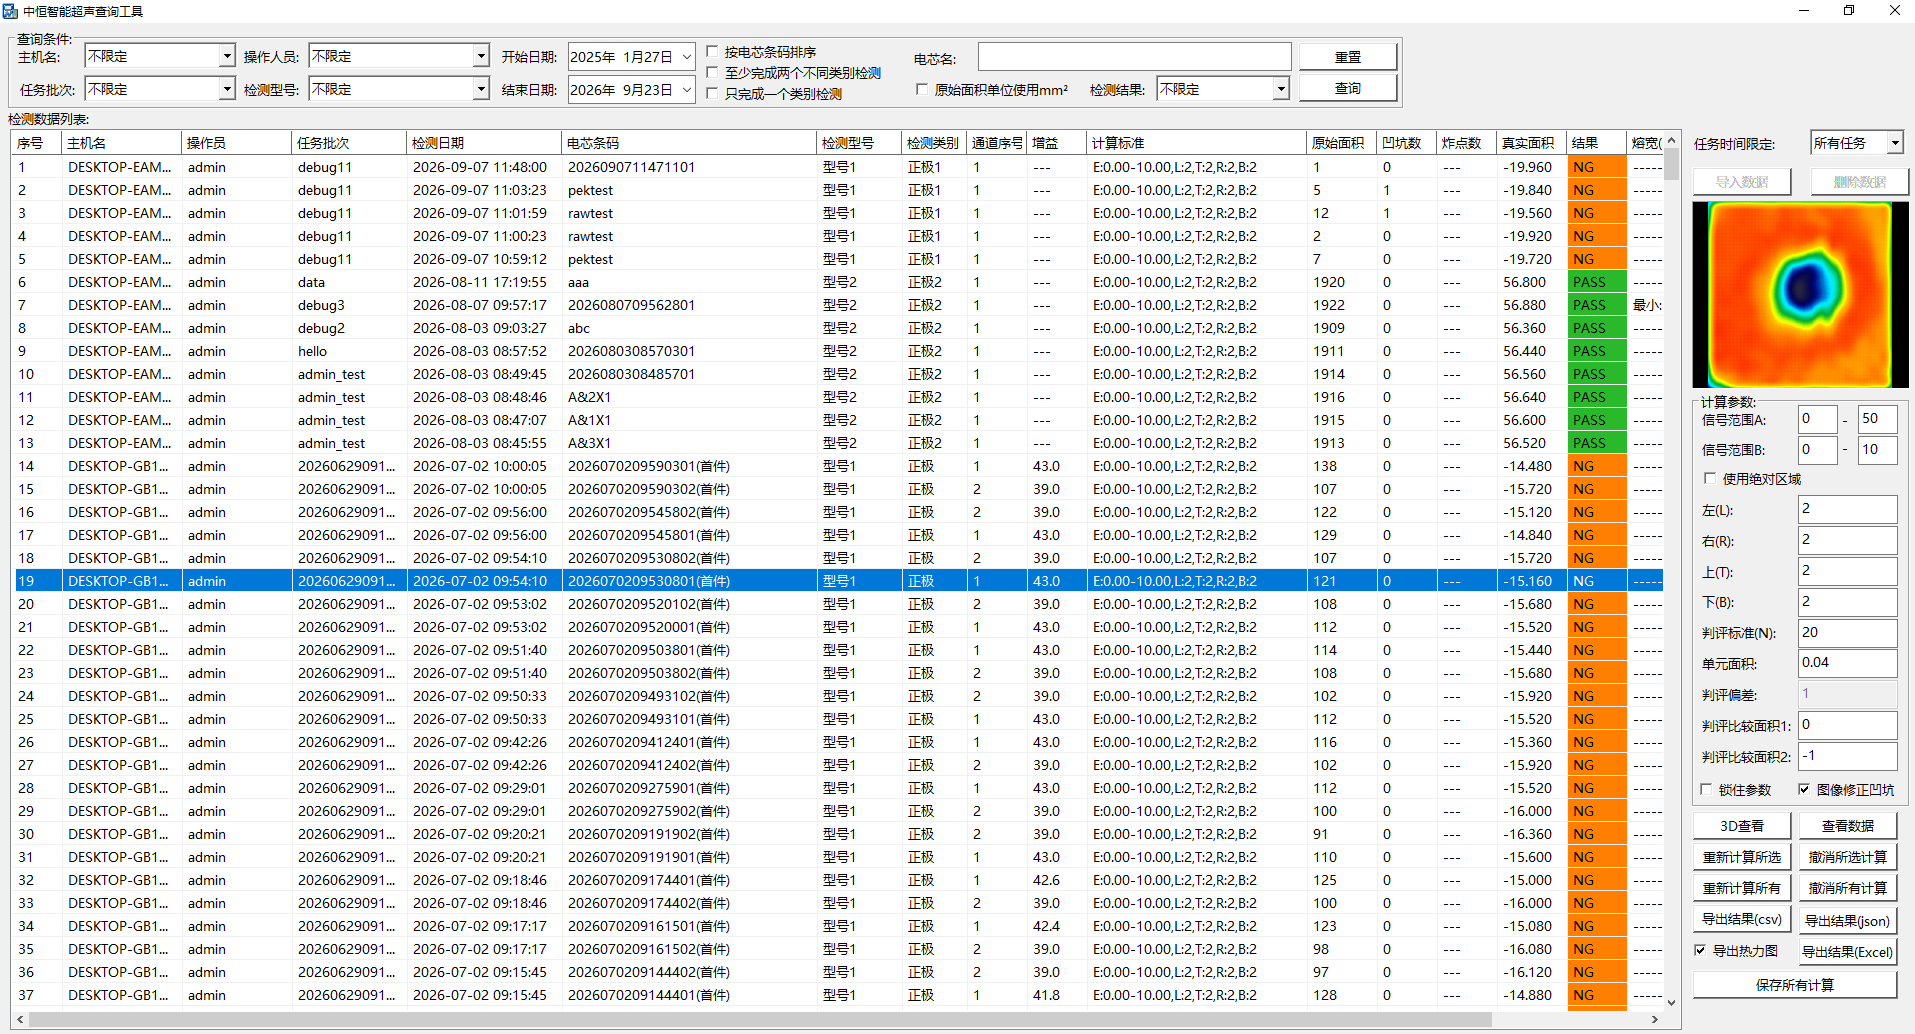Screen dimensions: 1915x1034
Task: Click the 单元面积 field showing 0.04
Action: click(x=1847, y=663)
